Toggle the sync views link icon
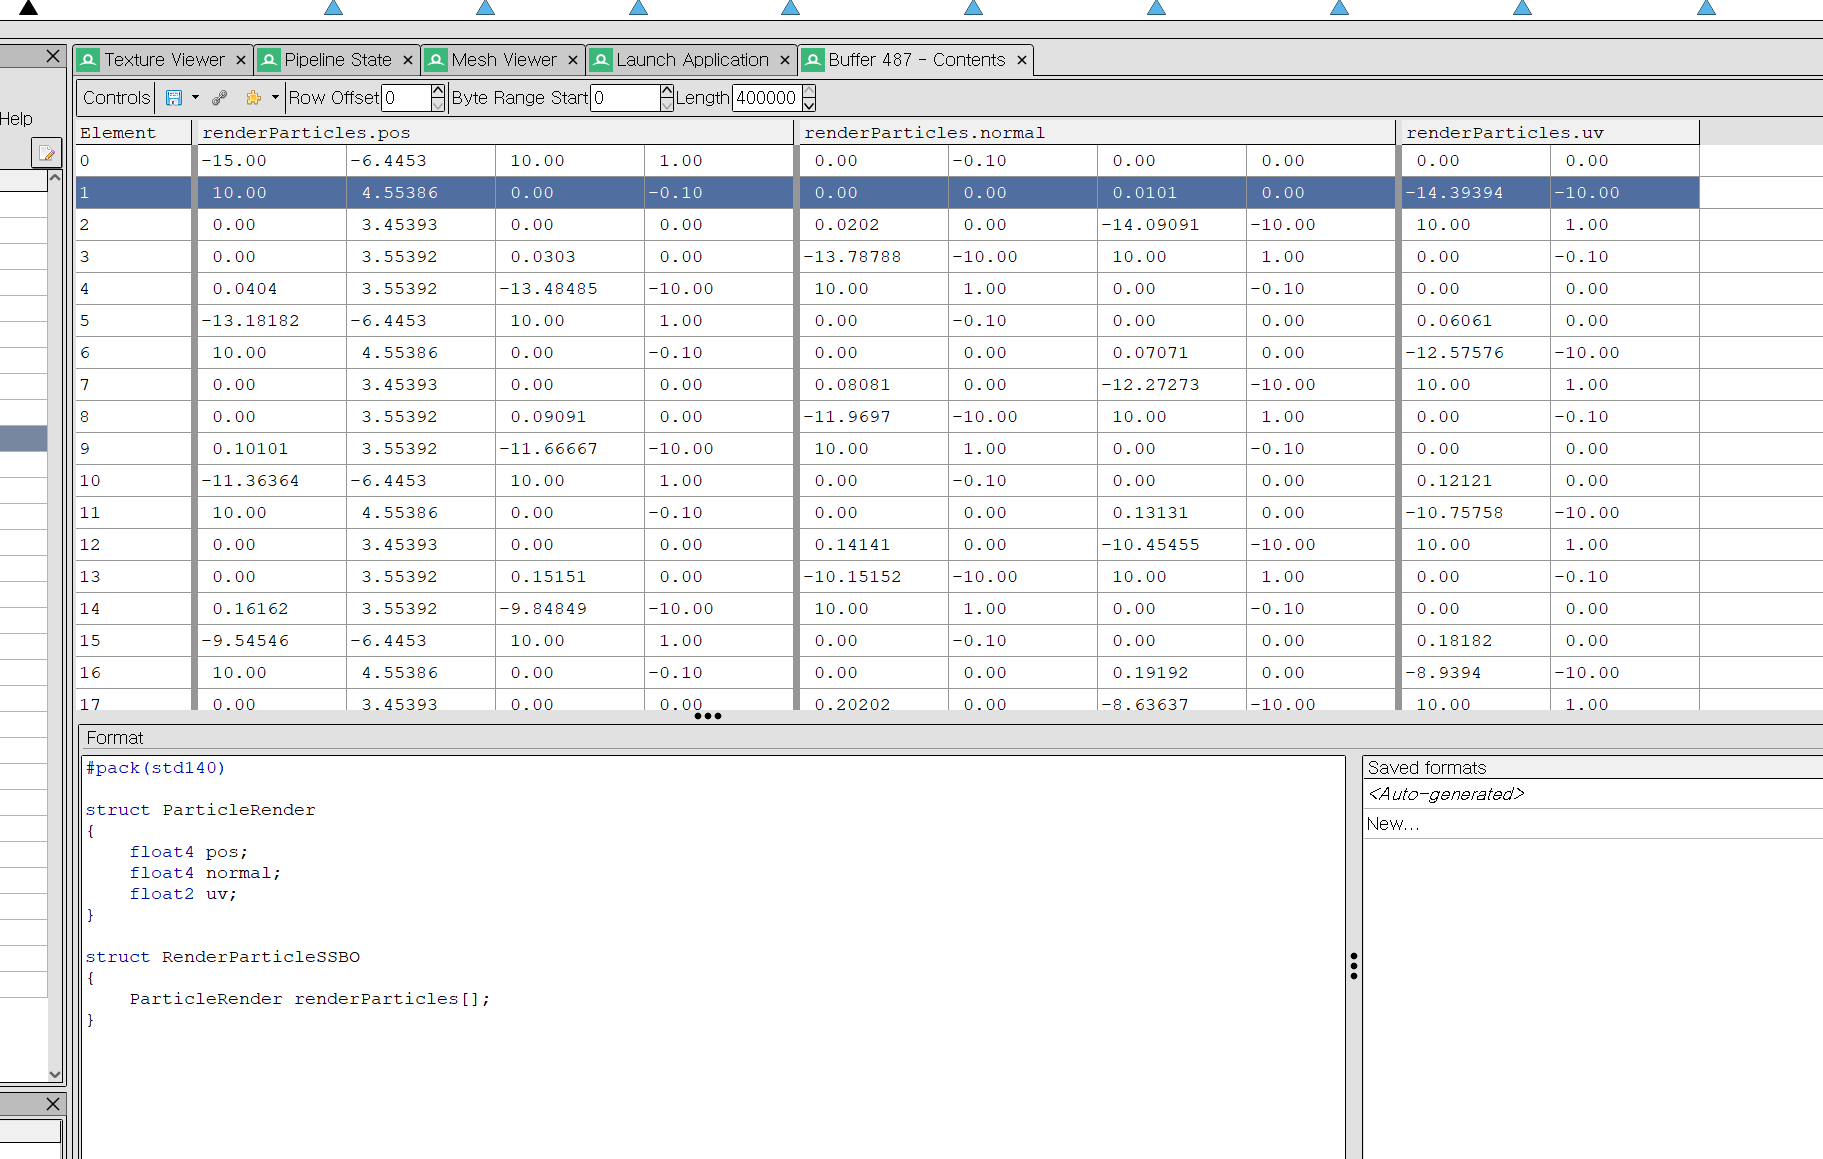 220,97
